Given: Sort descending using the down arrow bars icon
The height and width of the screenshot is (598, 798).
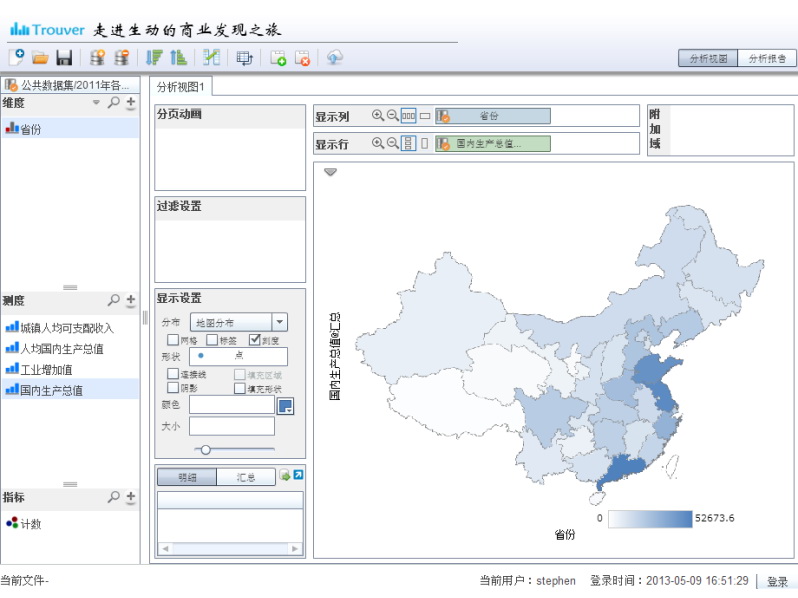Looking at the screenshot, I should (154, 58).
